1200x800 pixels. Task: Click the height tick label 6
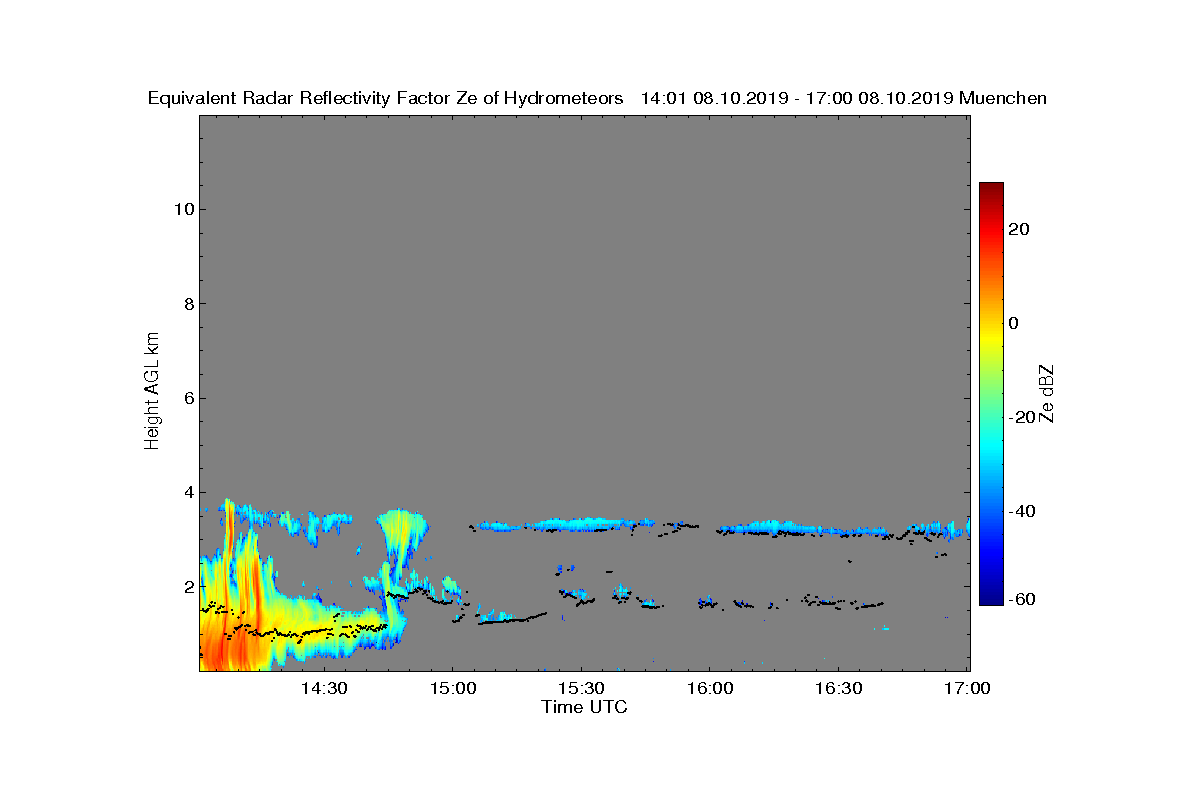pos(187,398)
